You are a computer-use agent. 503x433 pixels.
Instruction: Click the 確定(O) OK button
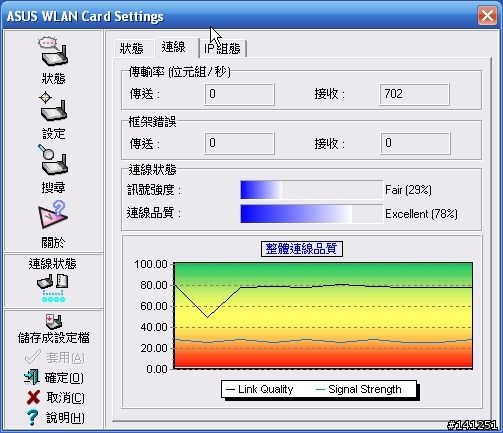(x=54, y=377)
